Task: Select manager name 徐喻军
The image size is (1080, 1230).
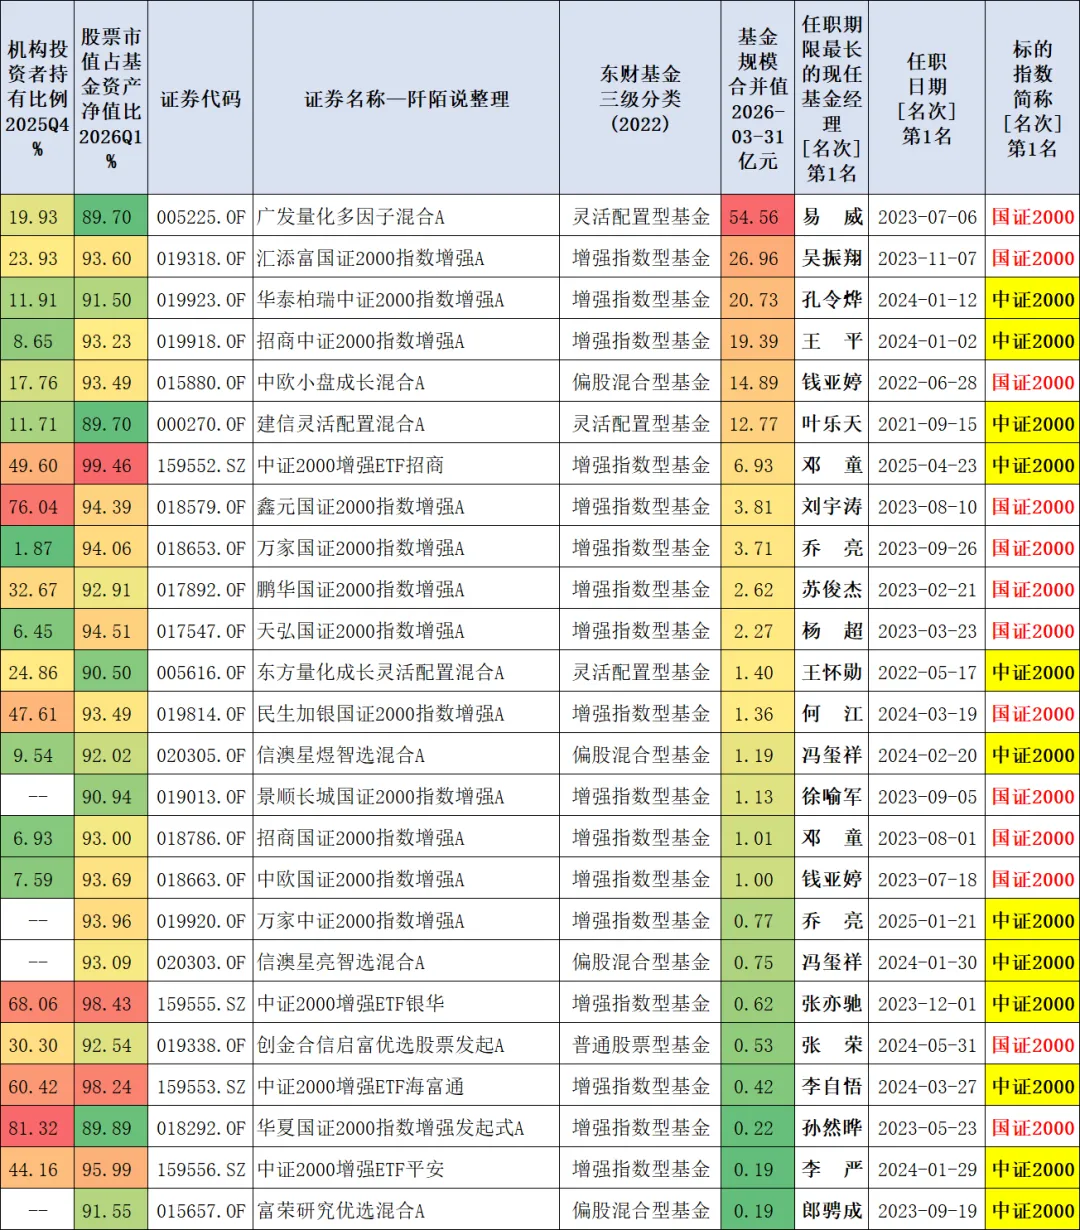Action: 832,797
